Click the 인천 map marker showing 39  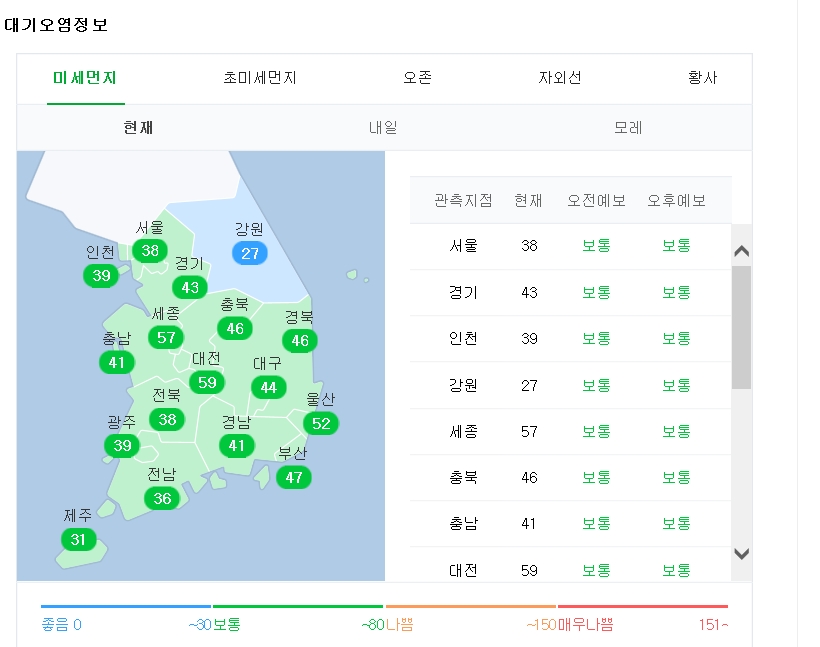click(101, 275)
